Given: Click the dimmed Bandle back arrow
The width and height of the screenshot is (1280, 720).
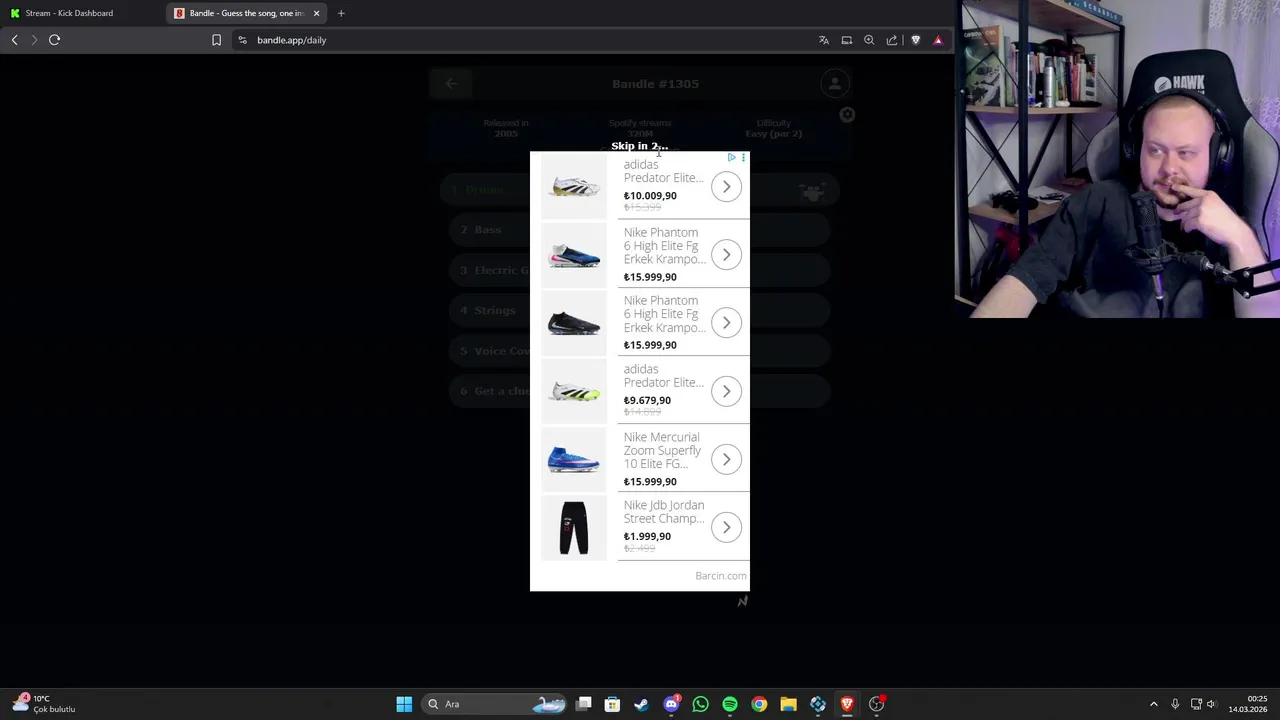Looking at the screenshot, I should pos(451,84).
